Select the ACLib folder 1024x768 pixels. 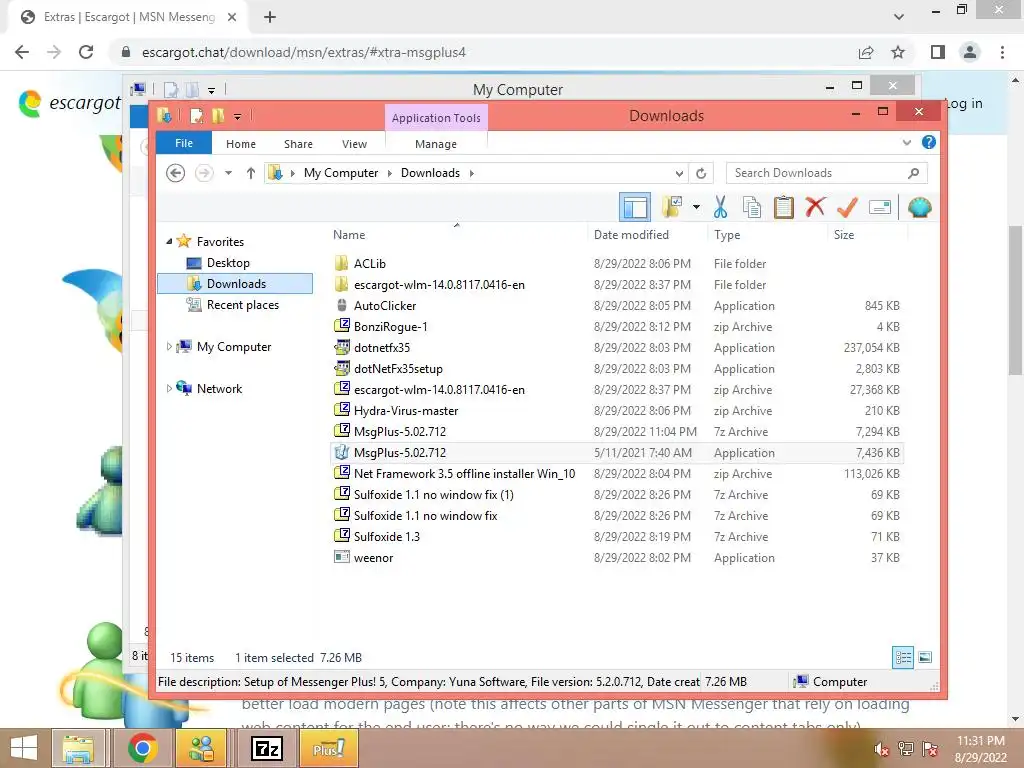click(617, 264)
